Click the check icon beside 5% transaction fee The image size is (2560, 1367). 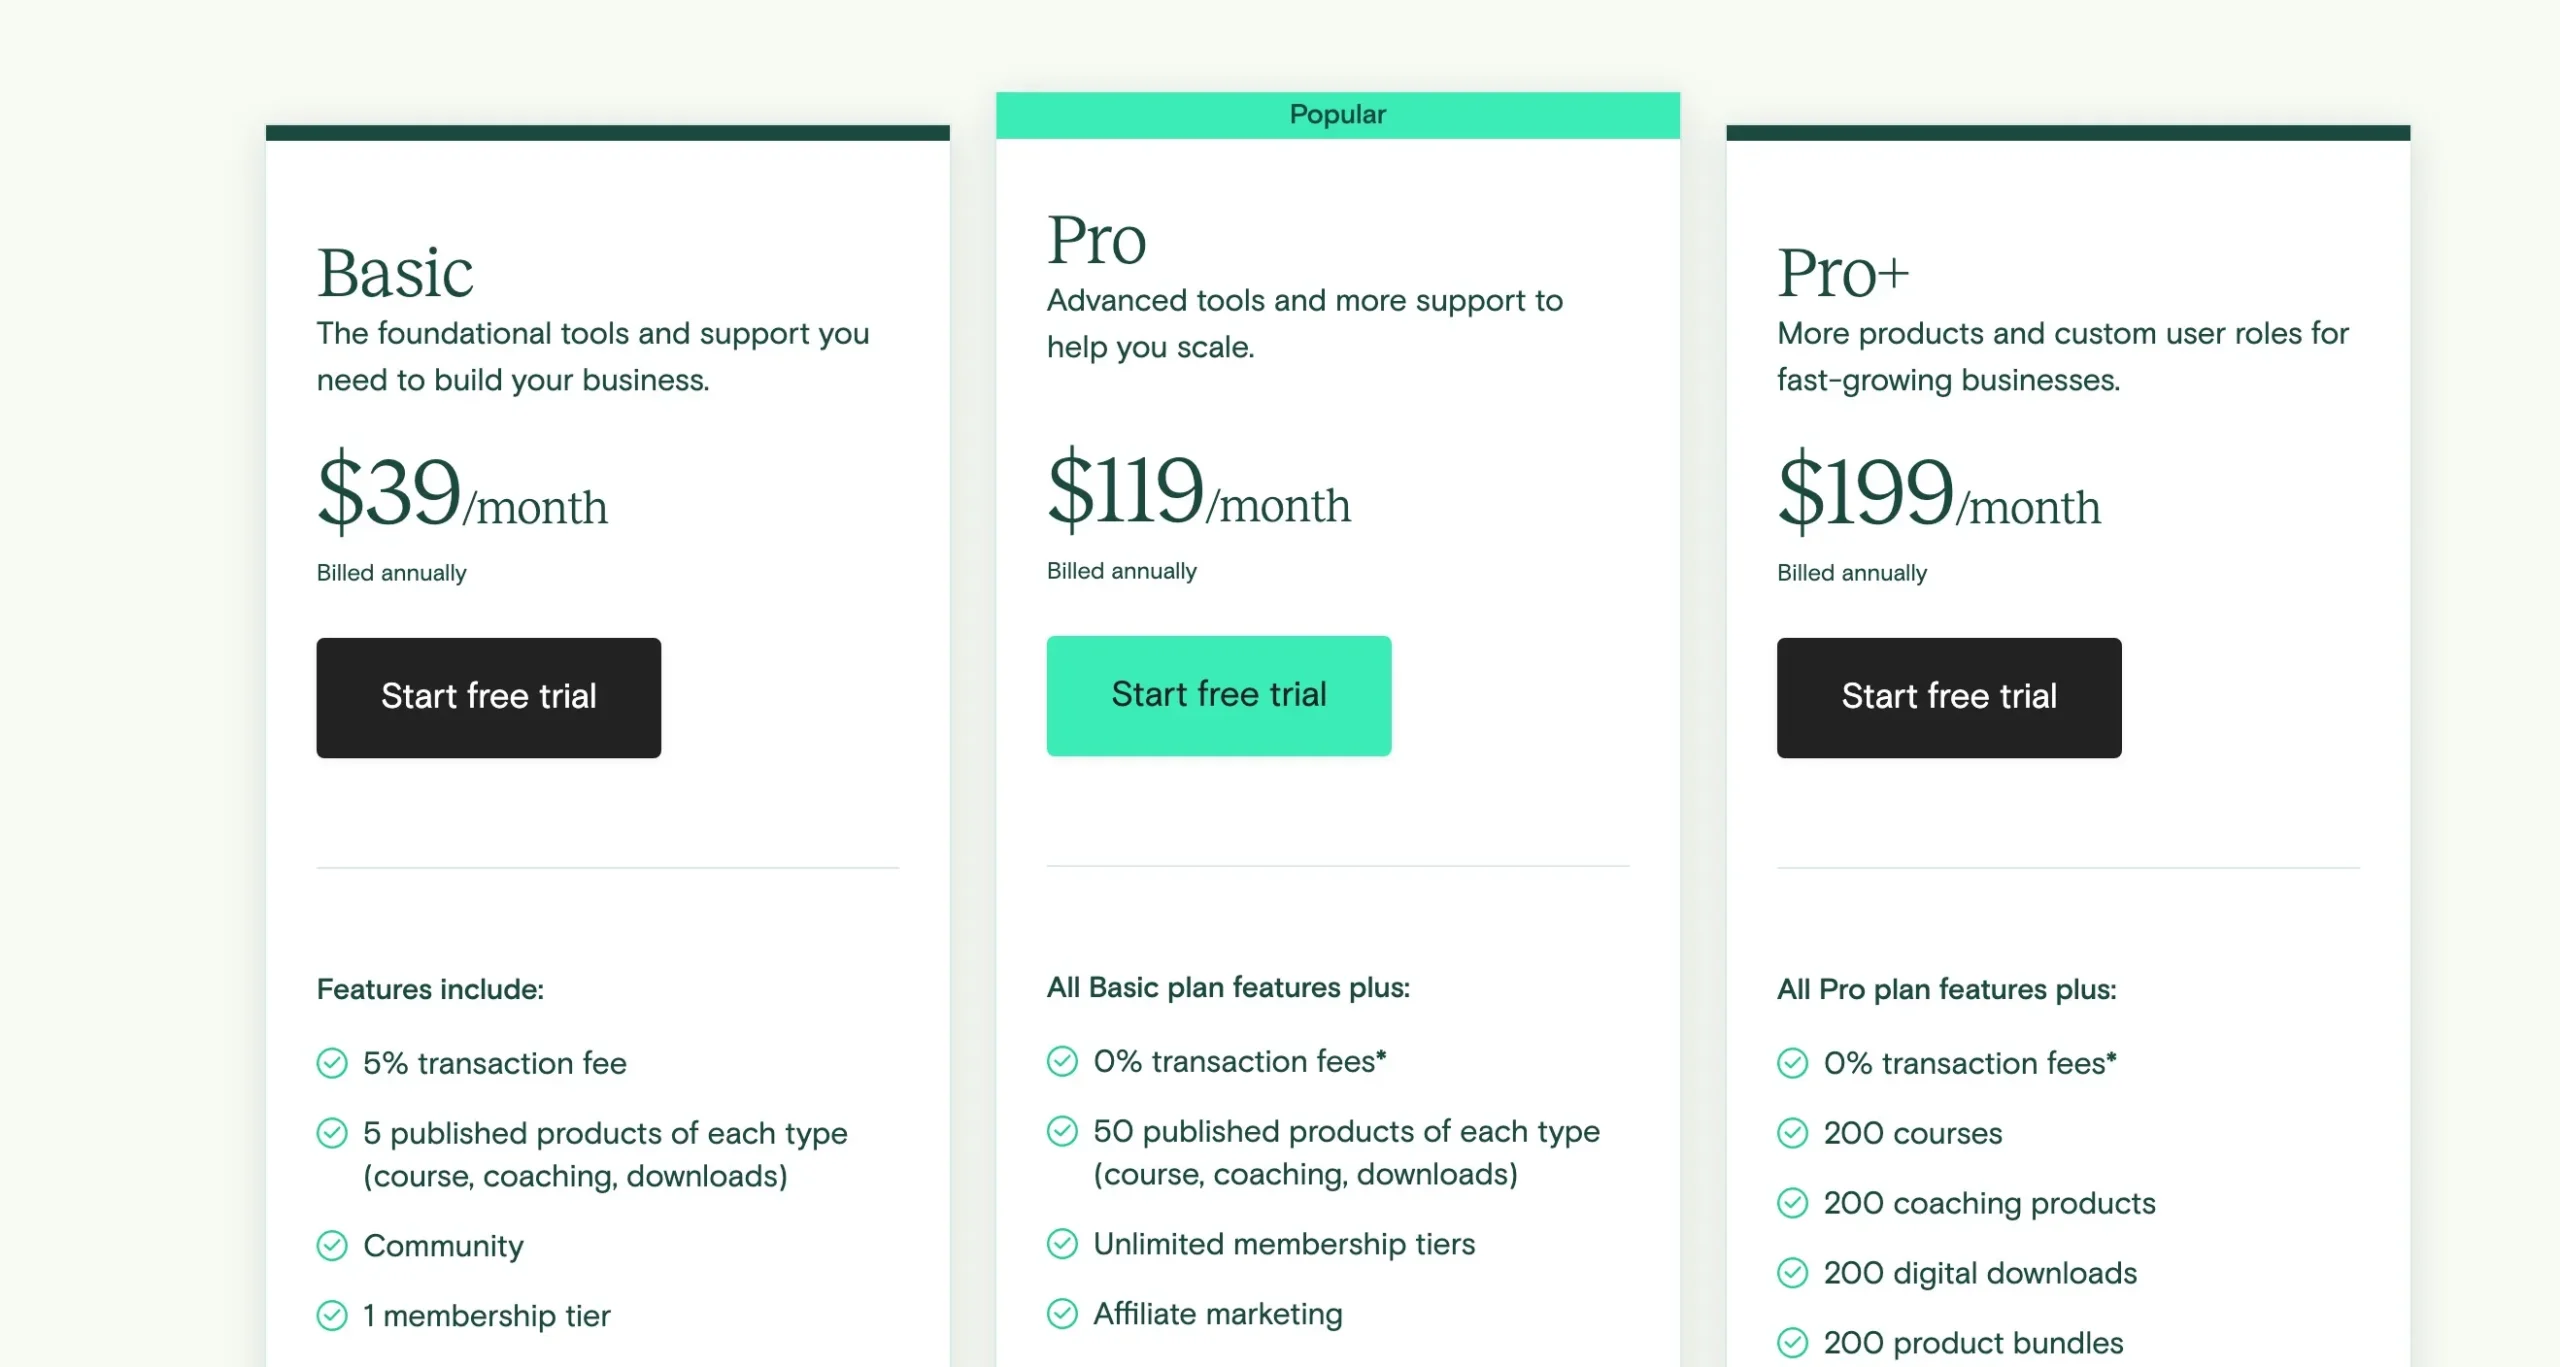point(332,1062)
